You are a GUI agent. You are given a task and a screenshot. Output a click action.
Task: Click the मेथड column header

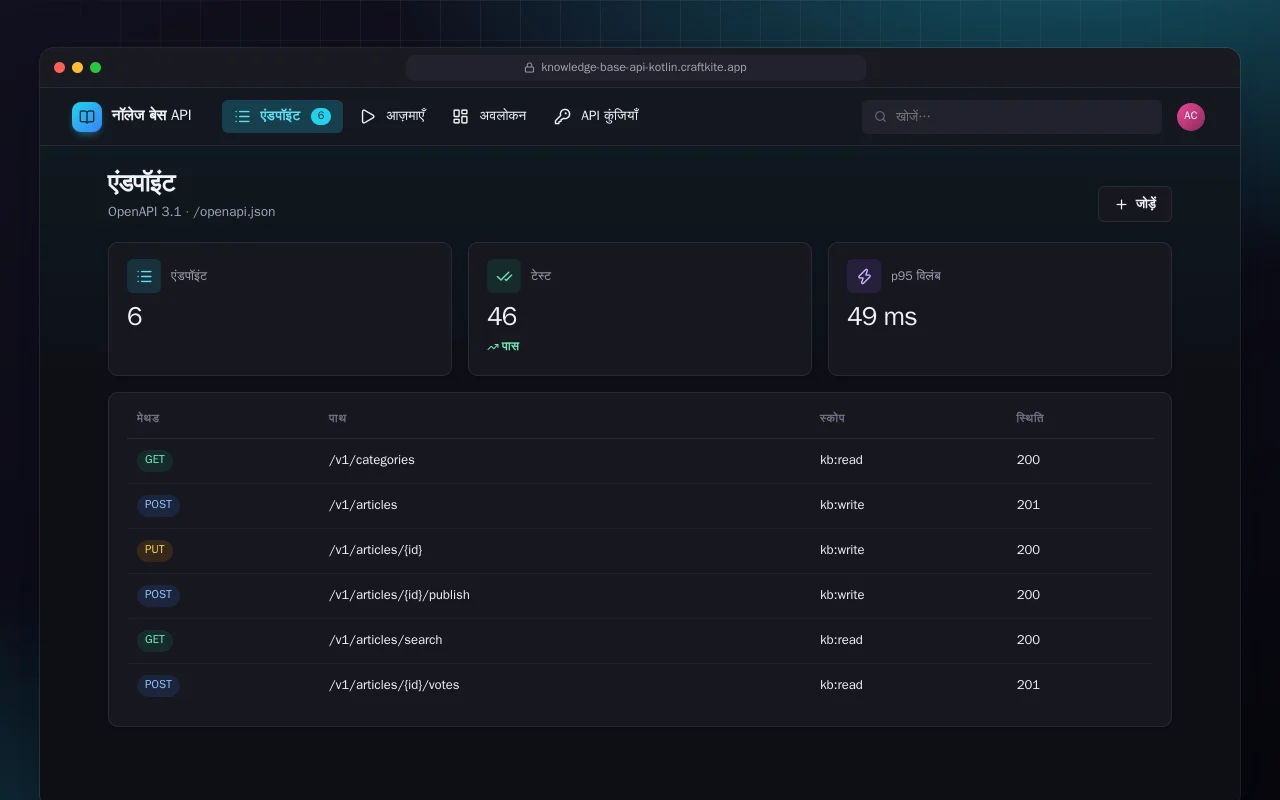(x=148, y=418)
